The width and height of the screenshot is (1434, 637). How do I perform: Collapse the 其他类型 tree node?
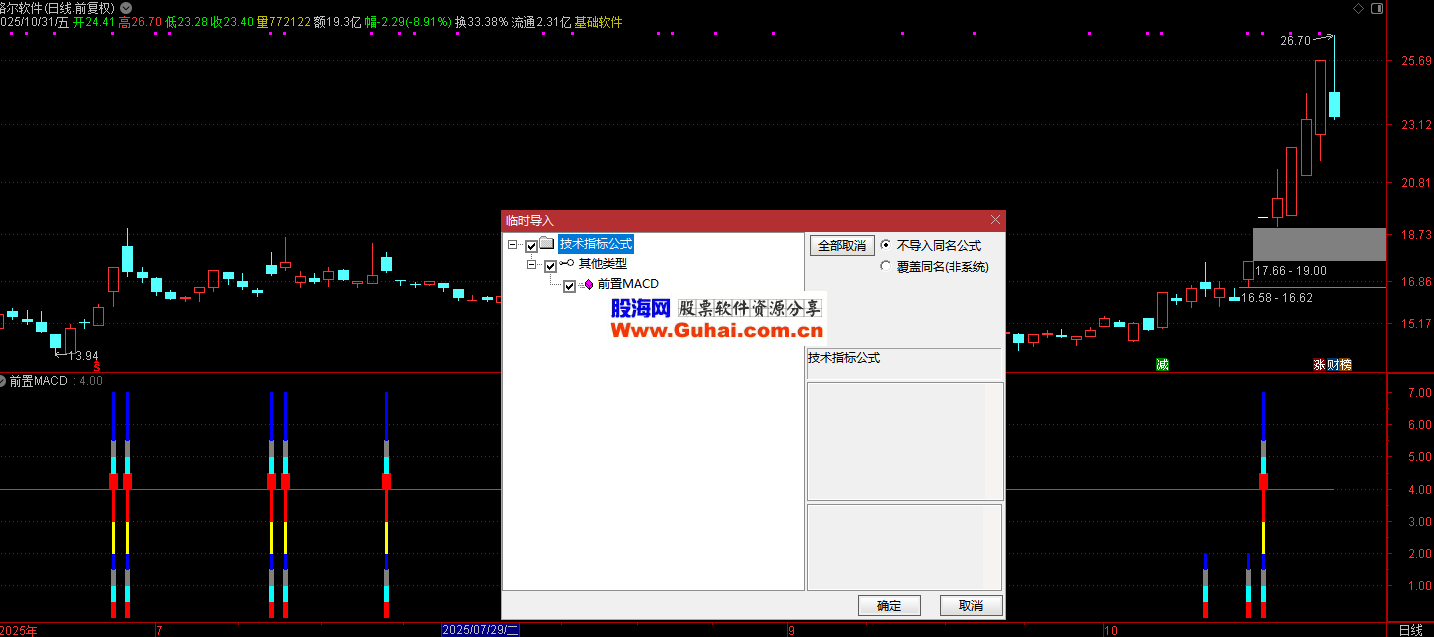tap(531, 265)
